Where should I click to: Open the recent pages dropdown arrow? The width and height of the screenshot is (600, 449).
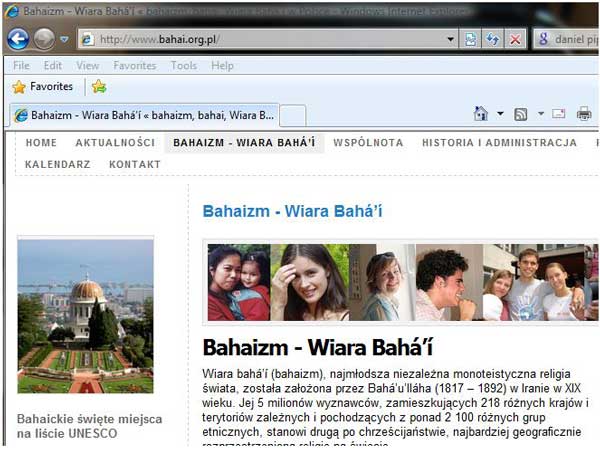click(x=64, y=39)
